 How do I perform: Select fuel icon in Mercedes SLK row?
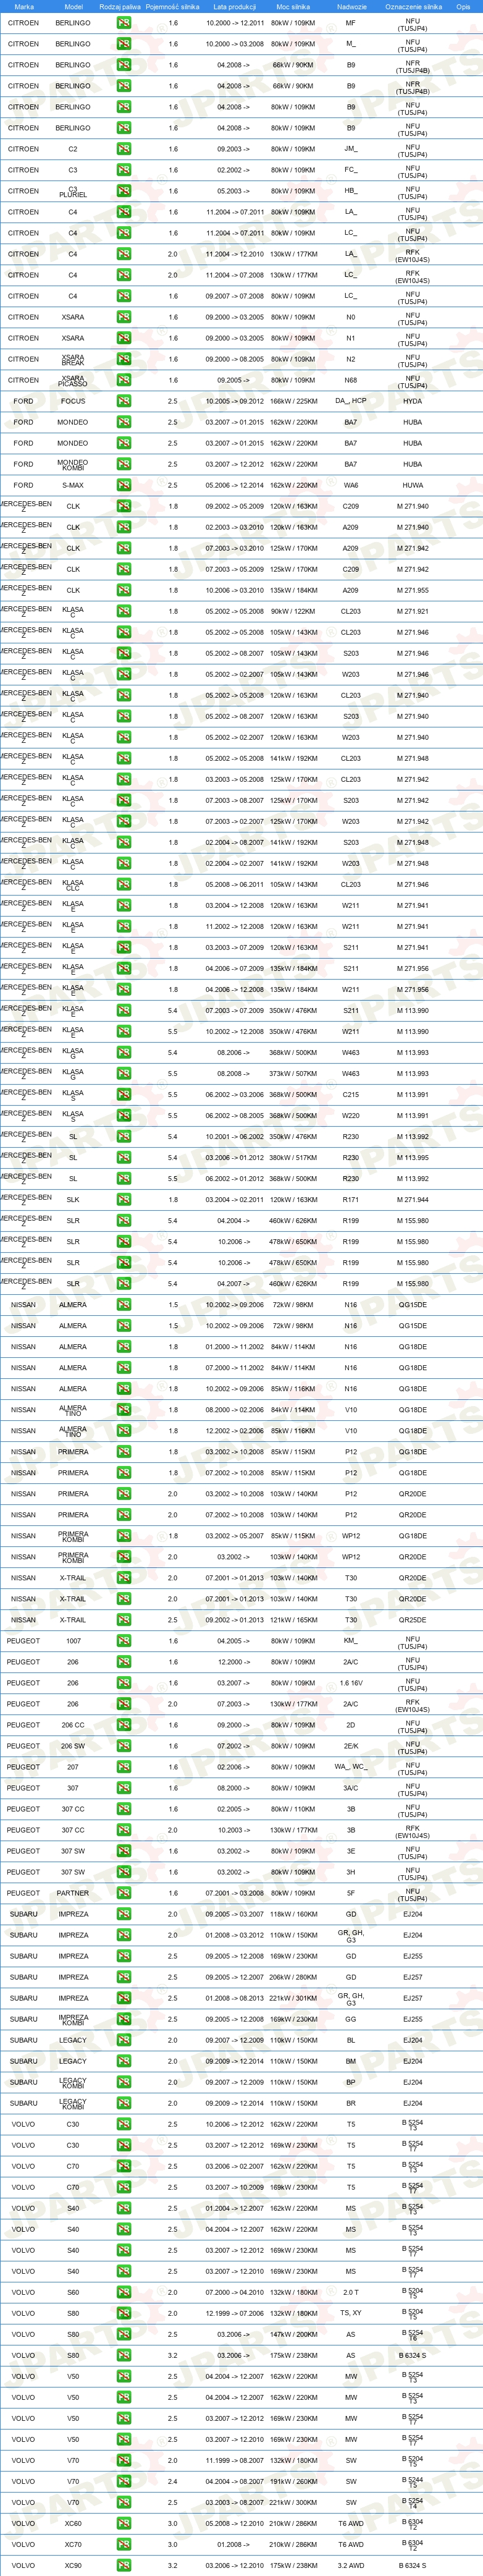point(123,1199)
